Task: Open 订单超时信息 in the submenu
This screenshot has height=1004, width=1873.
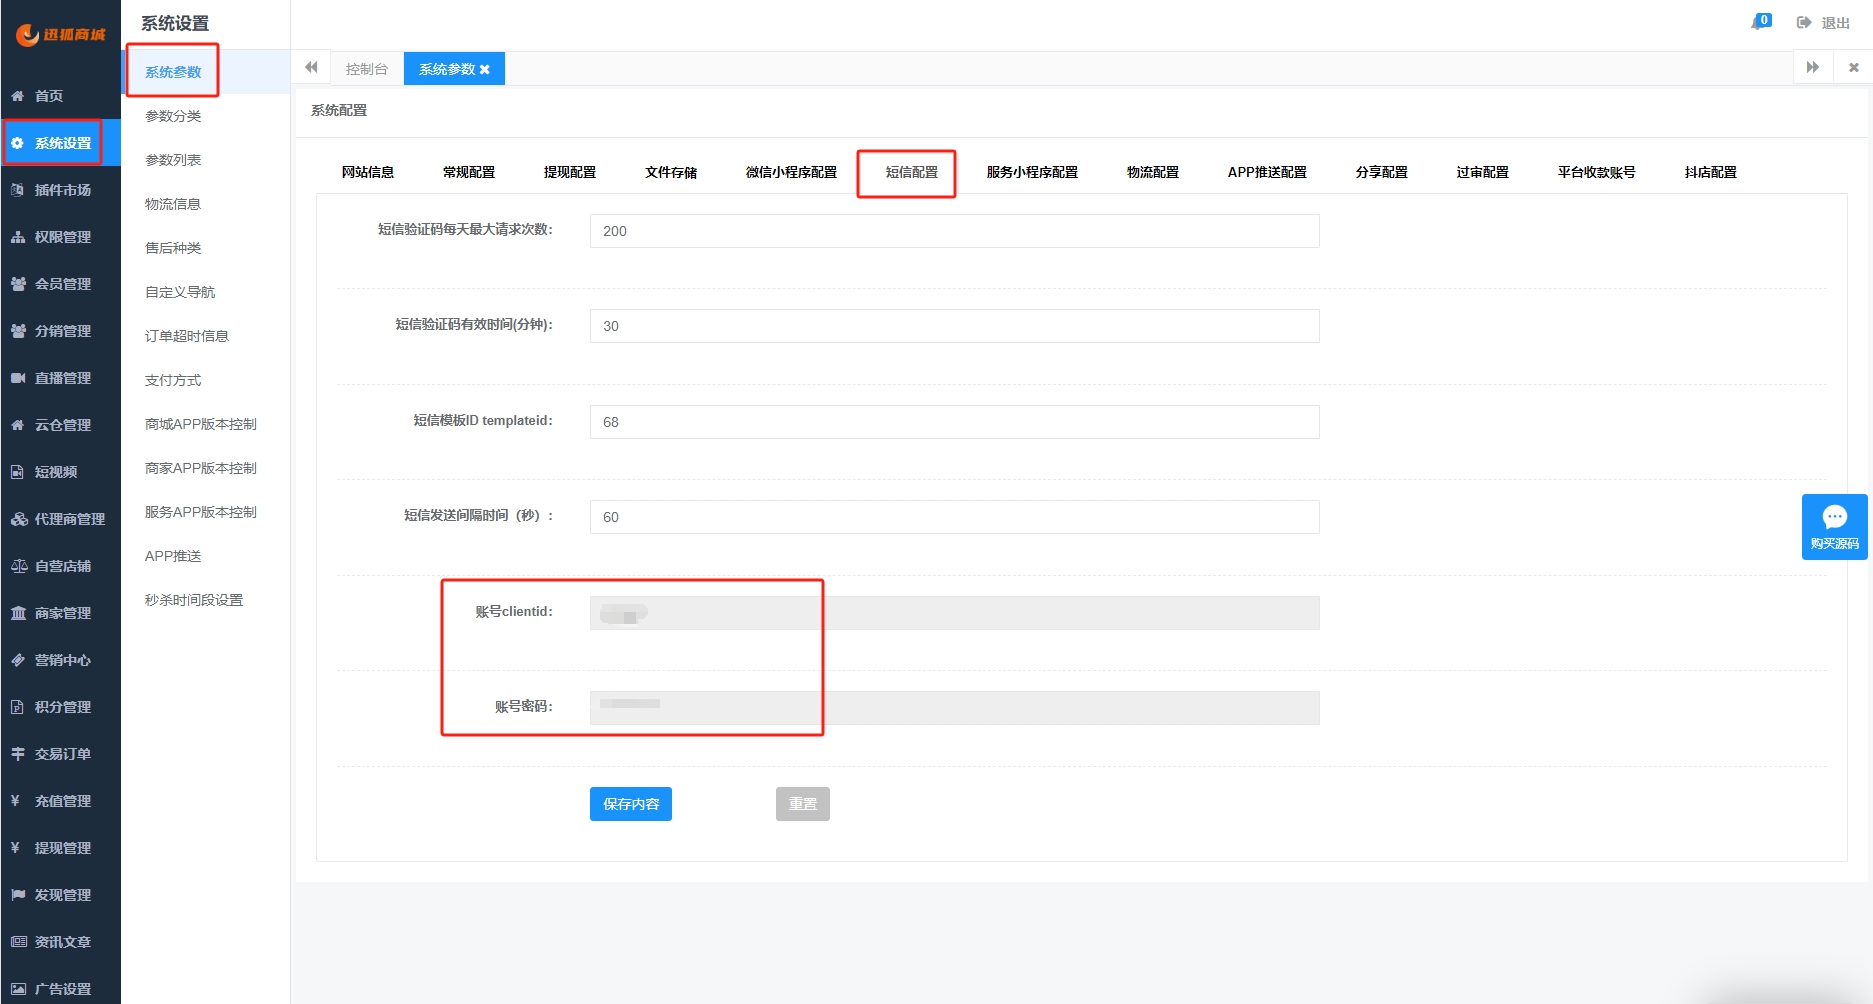Action: click(x=187, y=336)
